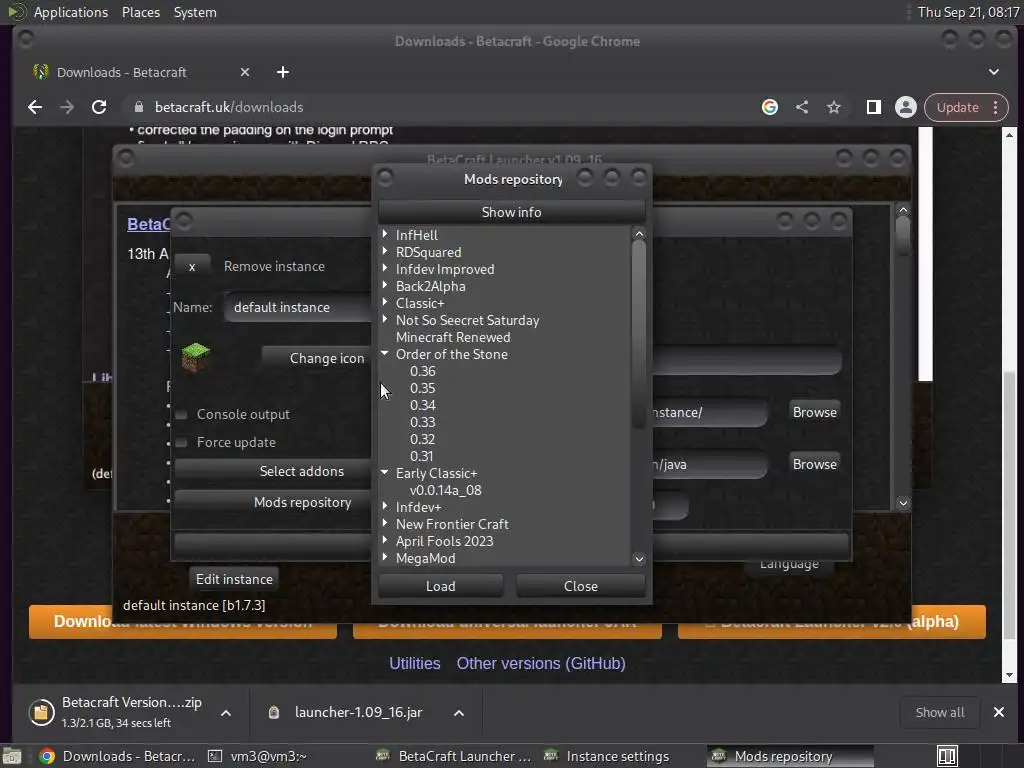Expand the New Frontier Craft entry
Screen dimensions: 1024x768
click(x=385, y=523)
